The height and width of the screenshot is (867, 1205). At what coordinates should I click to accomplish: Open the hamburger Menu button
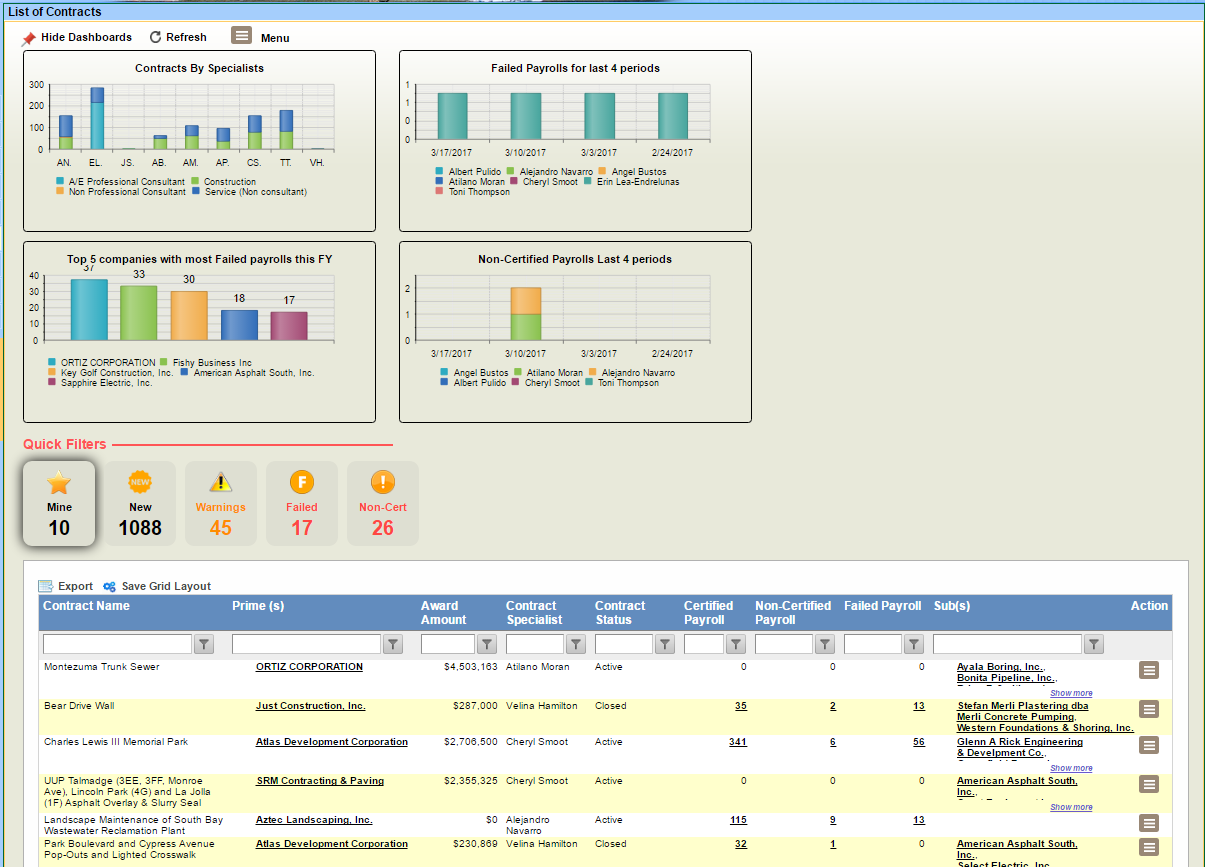pyautogui.click(x=242, y=36)
